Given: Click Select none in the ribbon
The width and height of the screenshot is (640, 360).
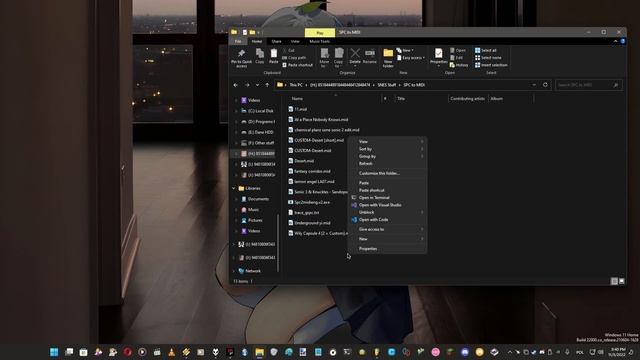Looking at the screenshot, I should click(x=488, y=58).
